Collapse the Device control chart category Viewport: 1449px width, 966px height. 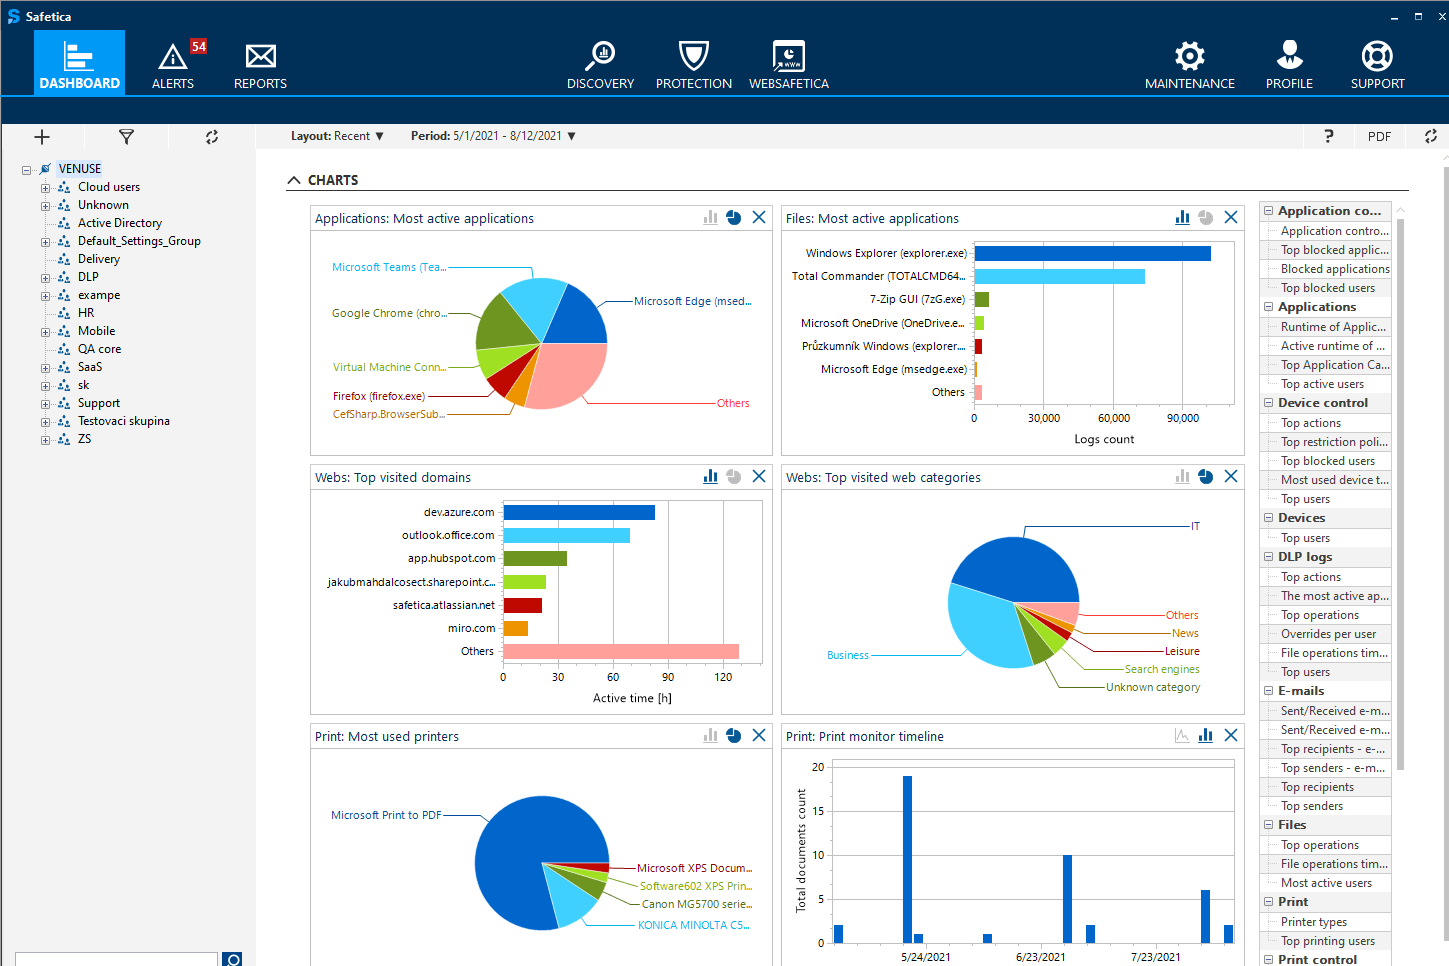click(1268, 402)
